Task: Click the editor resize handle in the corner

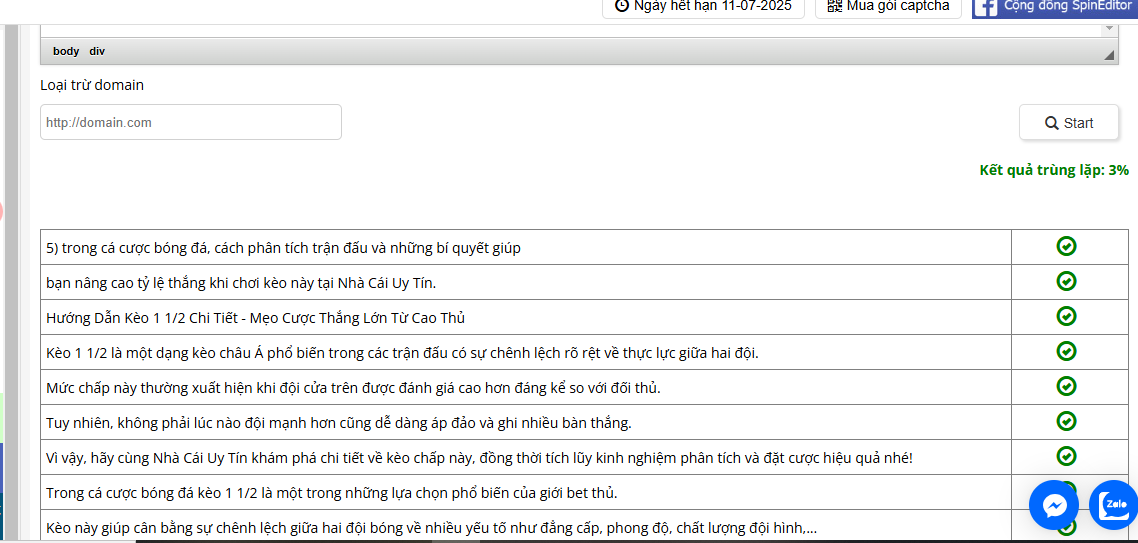Action: point(1109,55)
